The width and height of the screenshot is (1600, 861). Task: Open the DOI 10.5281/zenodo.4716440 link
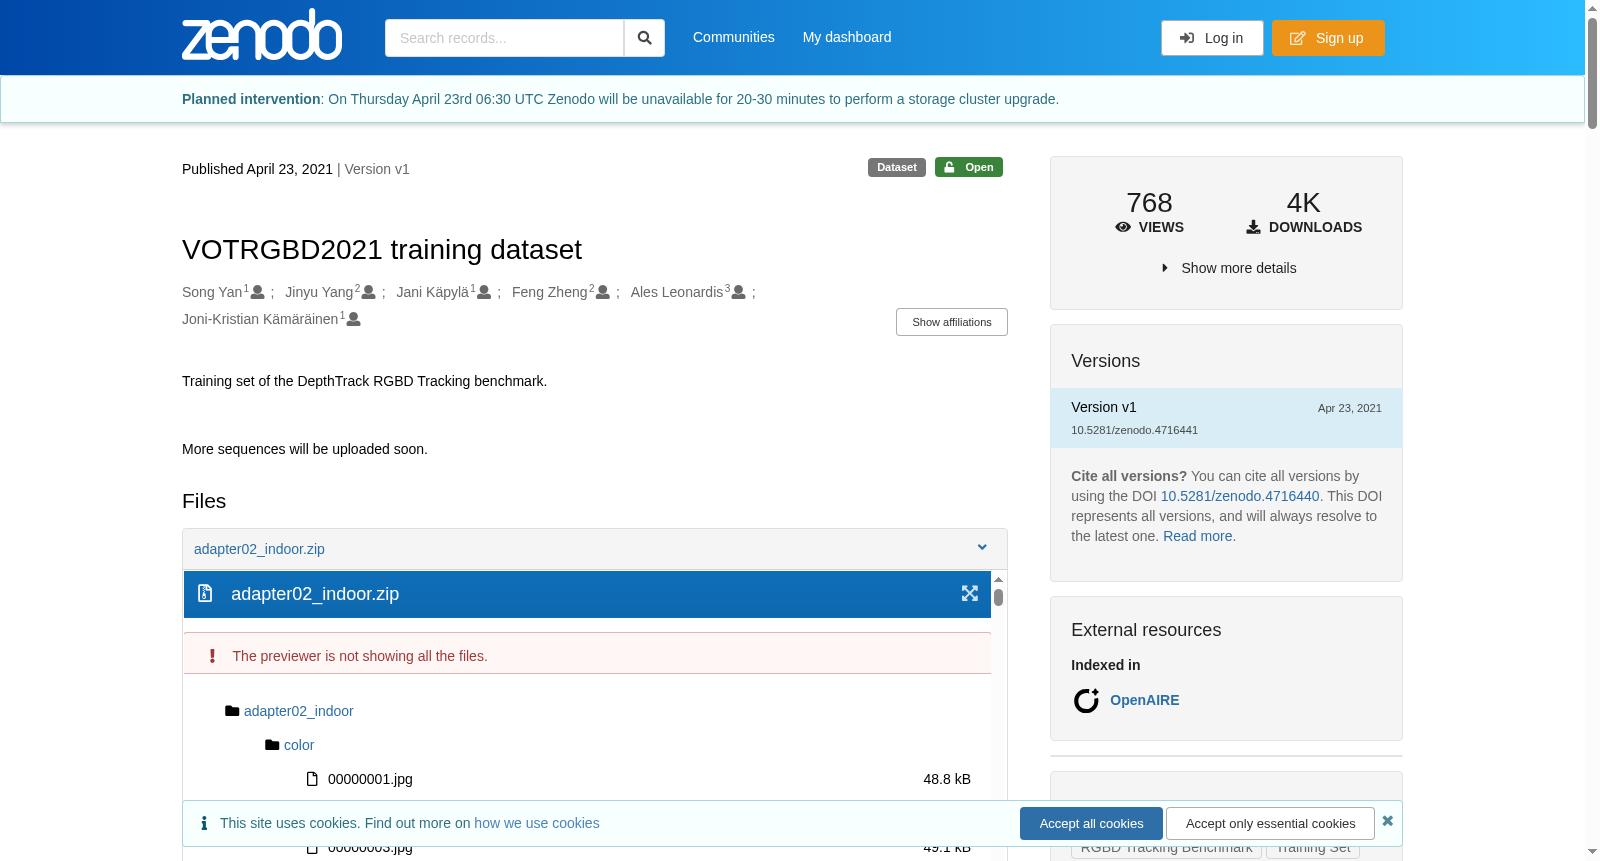tap(1240, 496)
